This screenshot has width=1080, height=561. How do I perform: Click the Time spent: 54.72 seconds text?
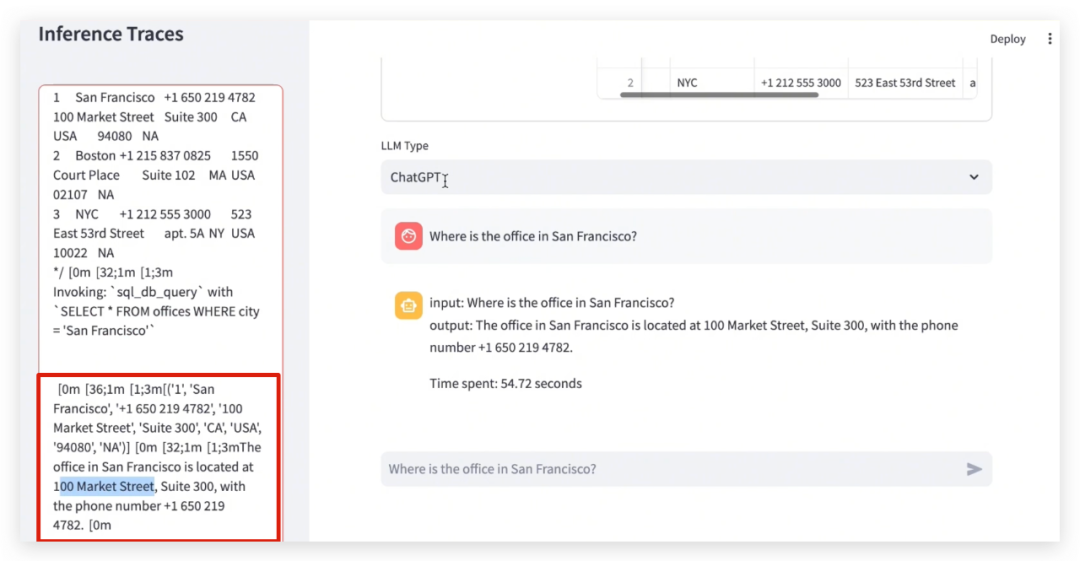coord(506,383)
